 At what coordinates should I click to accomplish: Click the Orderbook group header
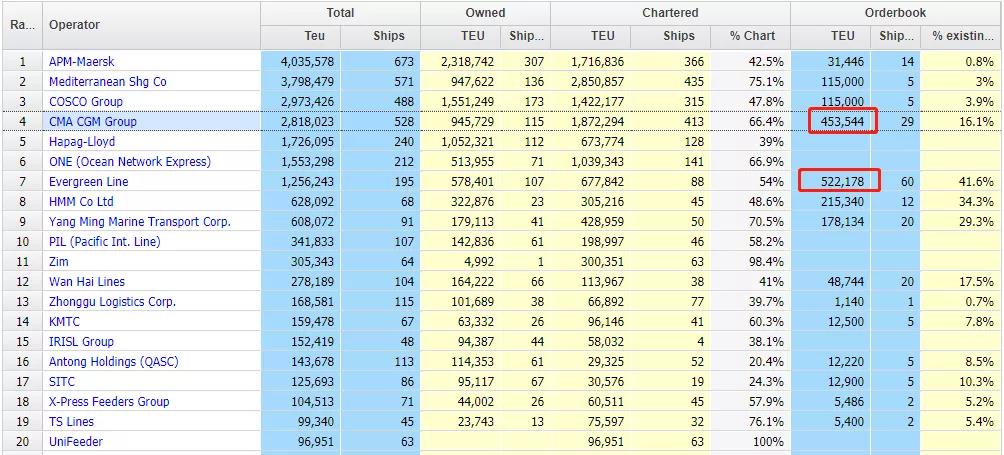[897, 13]
